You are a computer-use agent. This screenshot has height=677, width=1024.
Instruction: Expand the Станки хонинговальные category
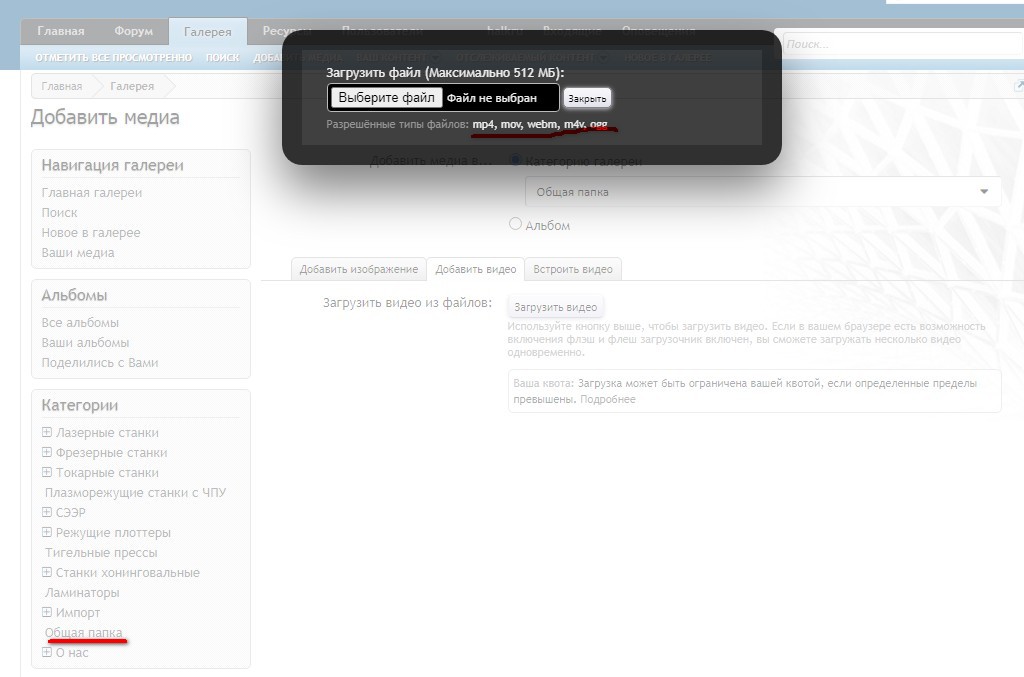click(x=46, y=572)
